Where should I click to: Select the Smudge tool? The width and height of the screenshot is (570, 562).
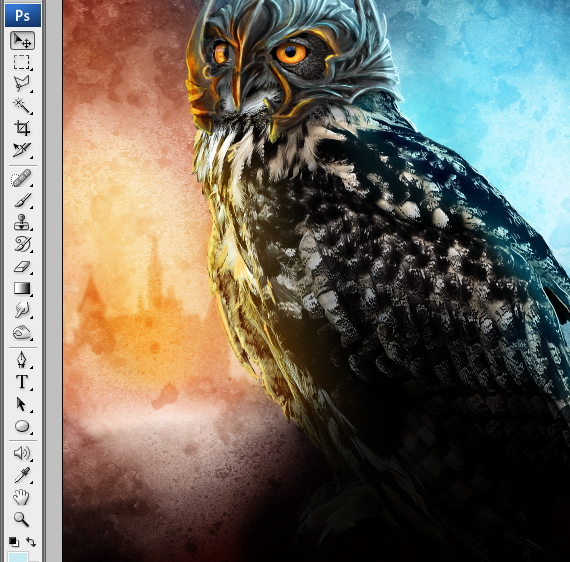click(x=22, y=310)
